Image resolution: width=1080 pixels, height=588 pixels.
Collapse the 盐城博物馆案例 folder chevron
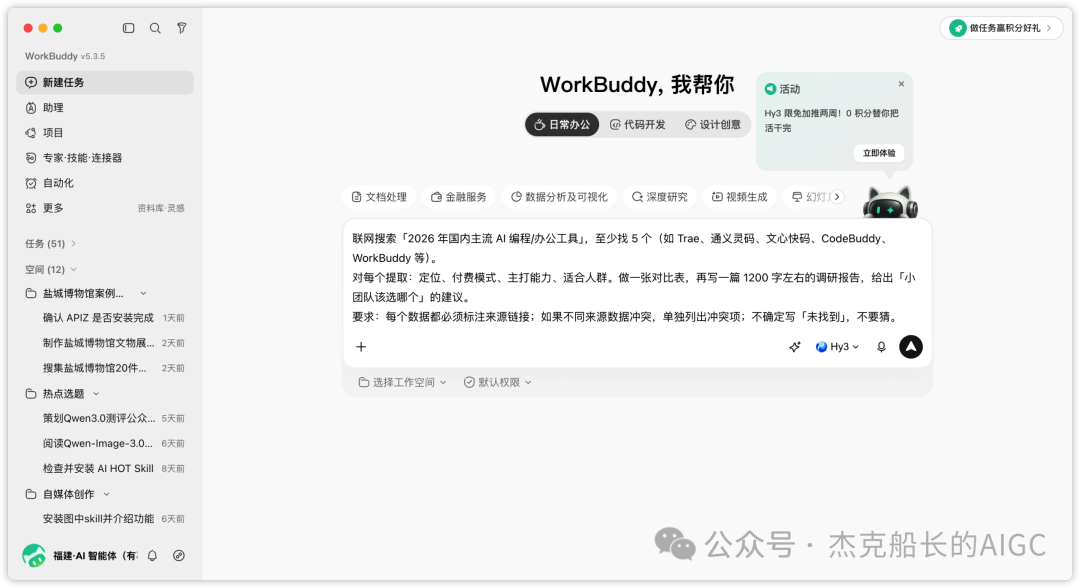click(x=143, y=293)
